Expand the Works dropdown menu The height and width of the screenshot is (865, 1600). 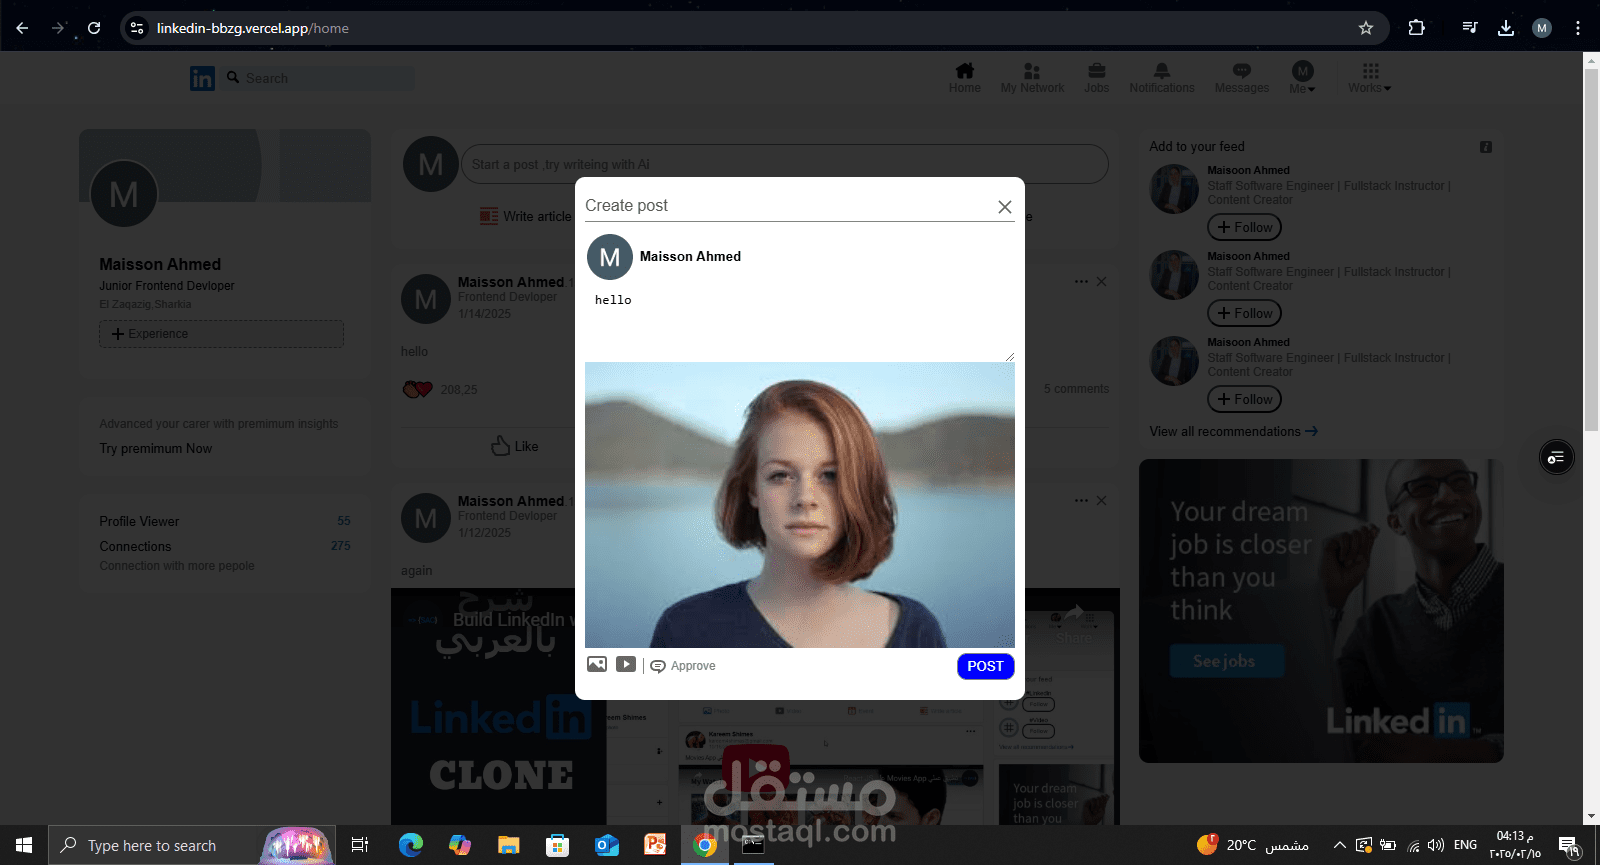coord(1370,78)
